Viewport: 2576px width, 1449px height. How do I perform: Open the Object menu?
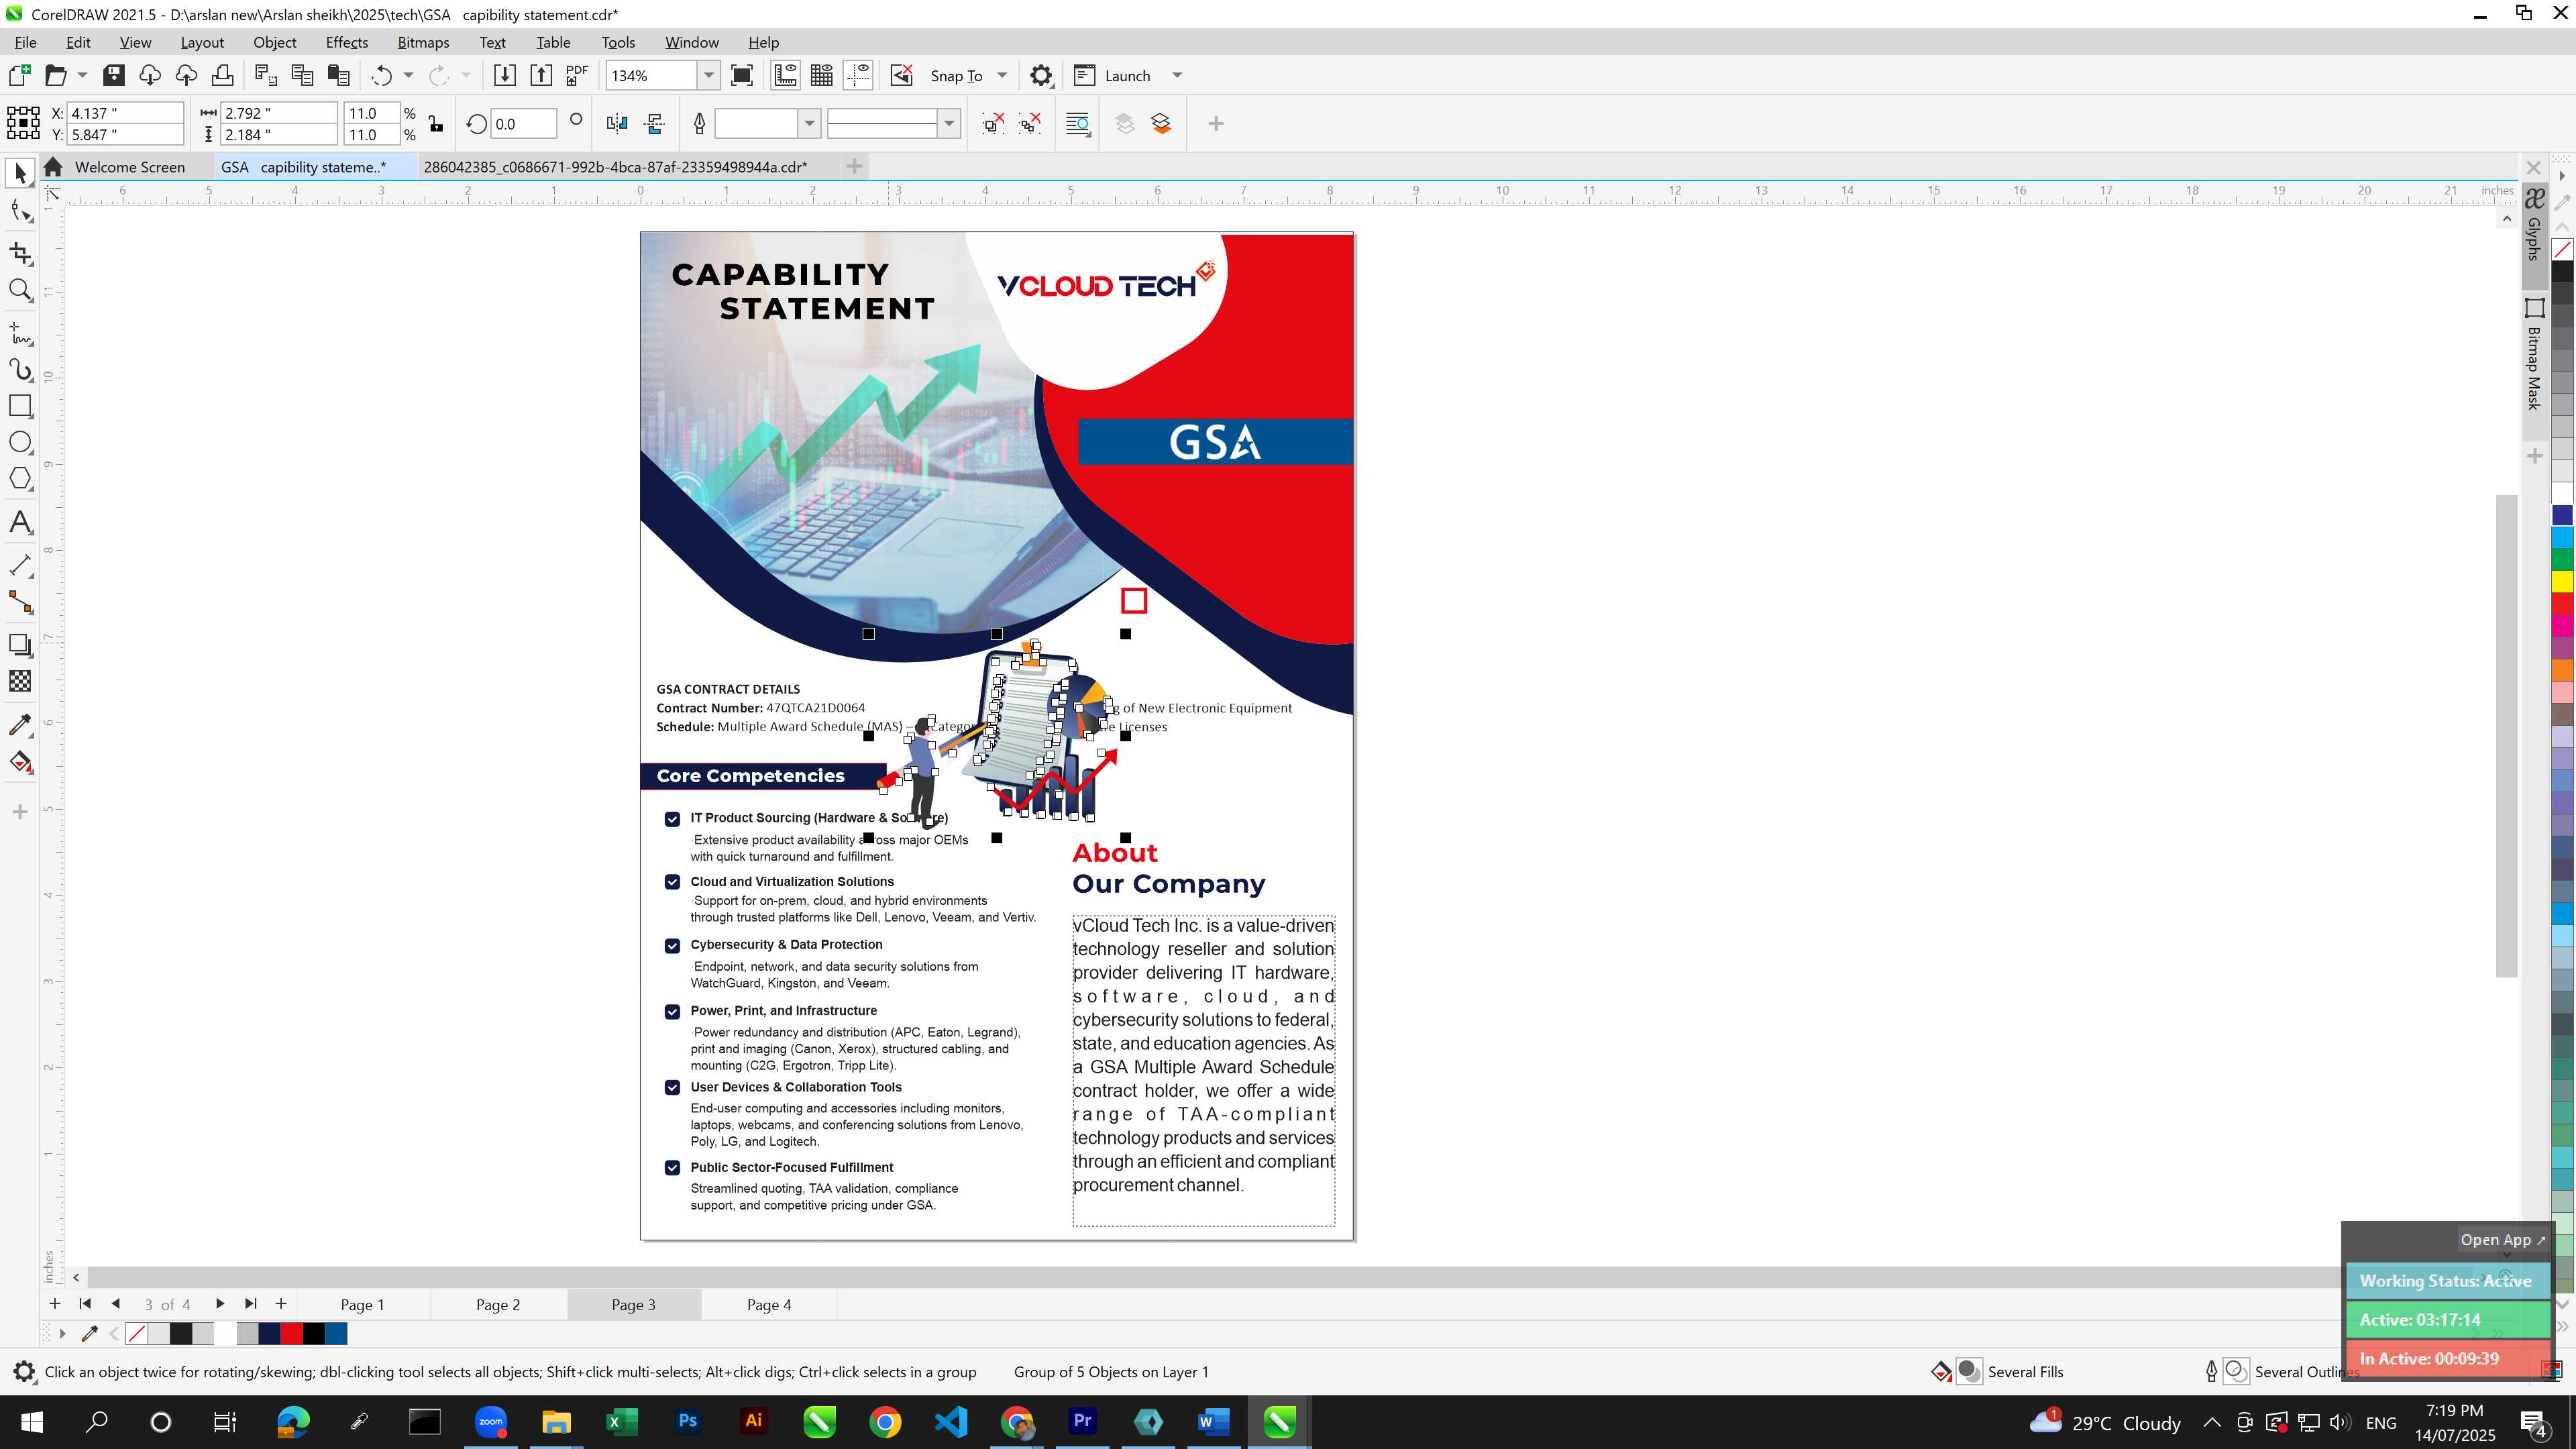coord(274,42)
